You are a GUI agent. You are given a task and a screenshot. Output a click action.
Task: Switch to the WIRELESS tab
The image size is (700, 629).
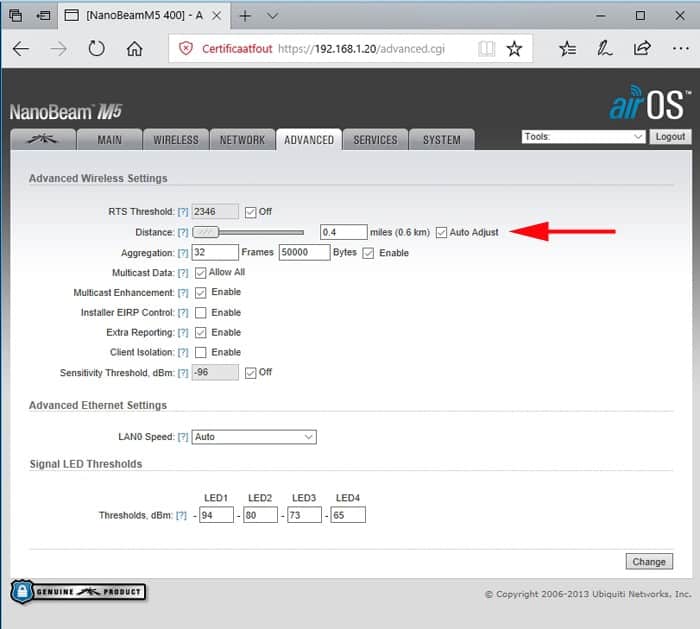[176, 140]
